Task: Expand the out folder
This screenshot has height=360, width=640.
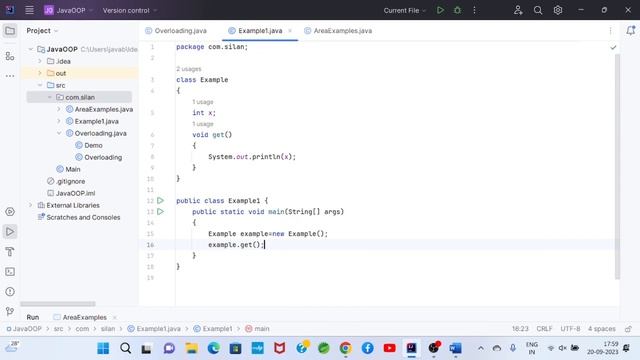Action: coord(40,73)
